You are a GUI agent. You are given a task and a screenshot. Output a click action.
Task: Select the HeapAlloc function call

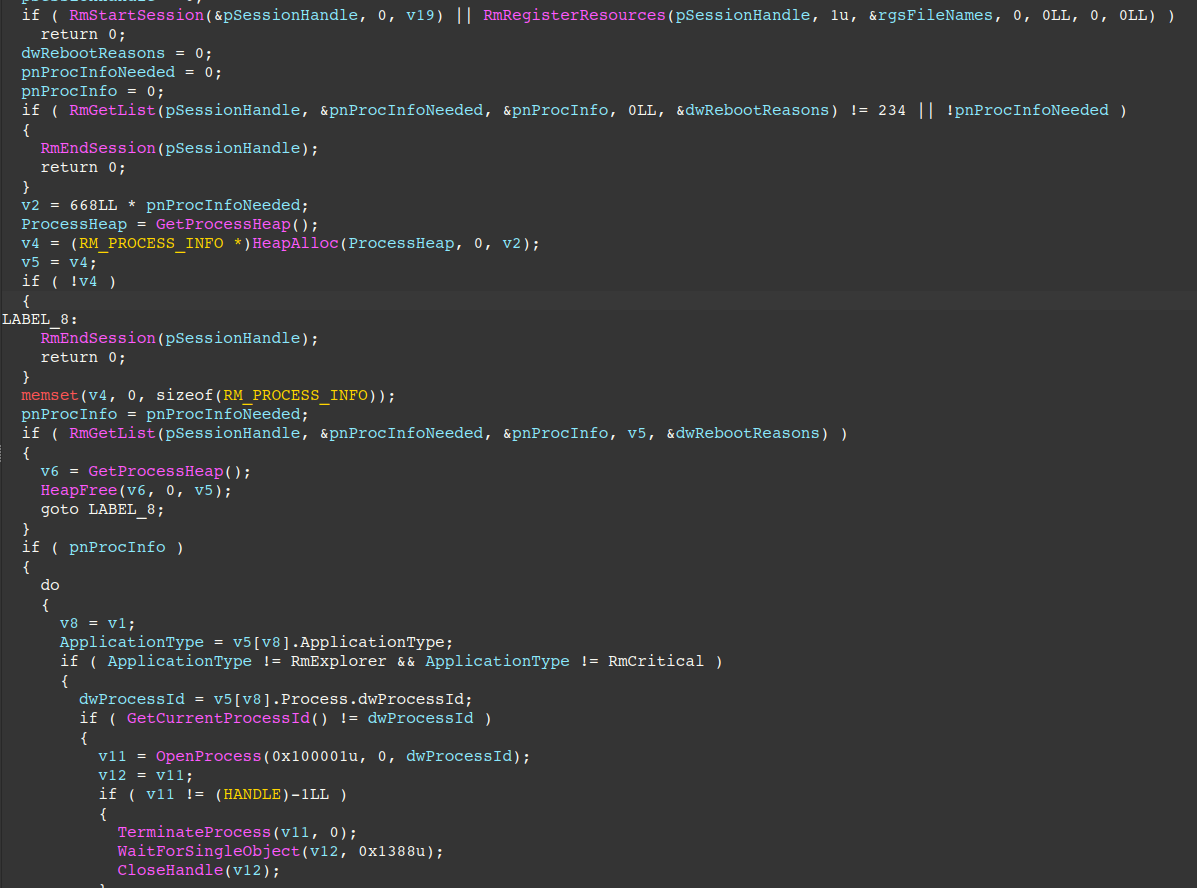tap(295, 244)
